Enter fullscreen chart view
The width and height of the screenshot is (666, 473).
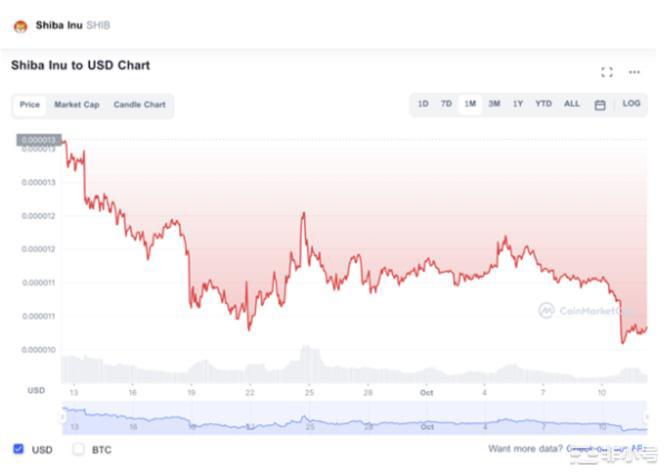[x=606, y=72]
